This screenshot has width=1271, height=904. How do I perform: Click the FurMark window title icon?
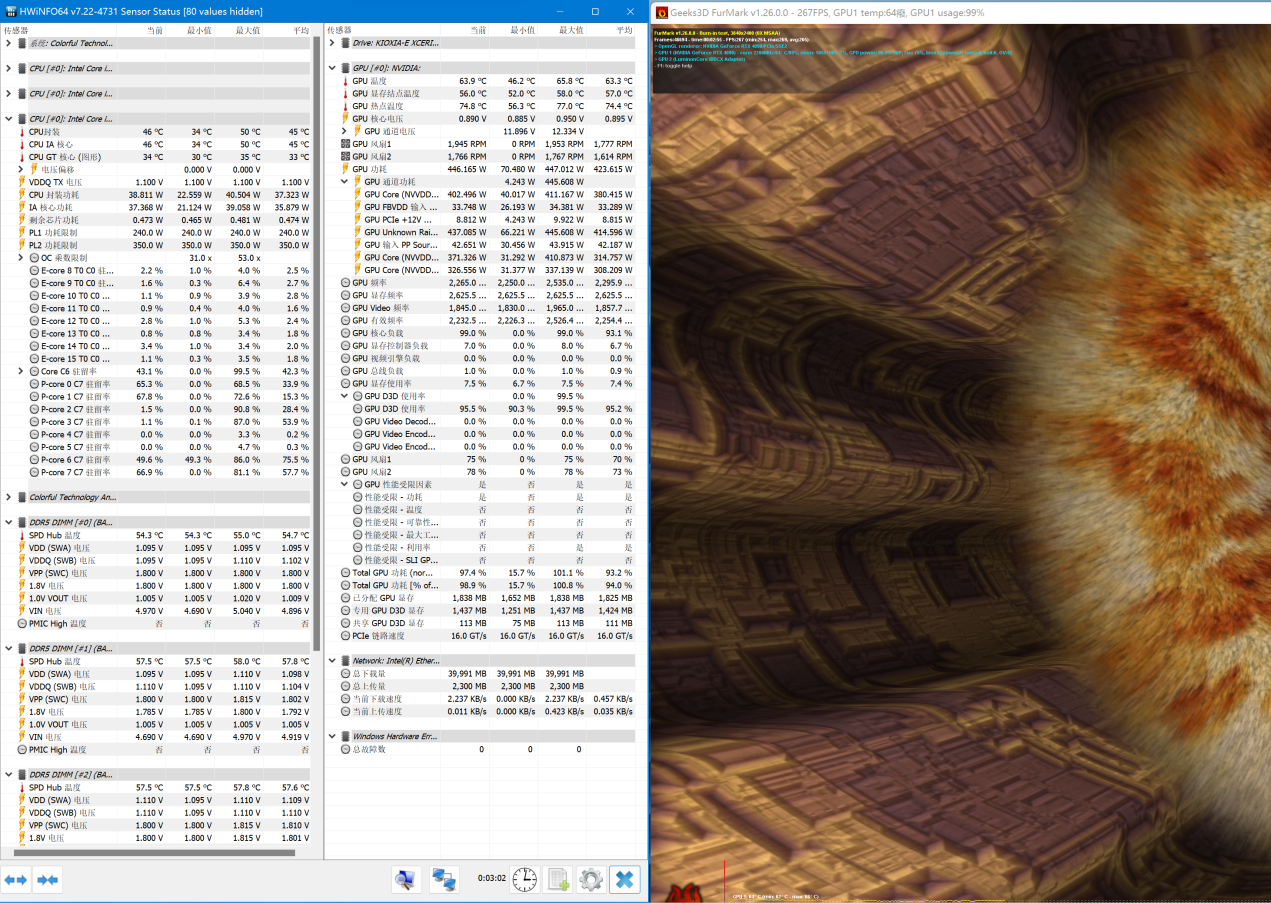pyautogui.click(x=662, y=12)
